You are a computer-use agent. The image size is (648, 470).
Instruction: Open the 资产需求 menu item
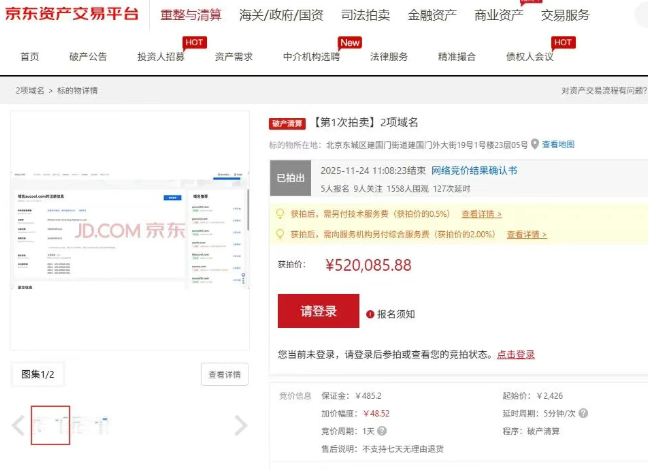[x=233, y=57]
